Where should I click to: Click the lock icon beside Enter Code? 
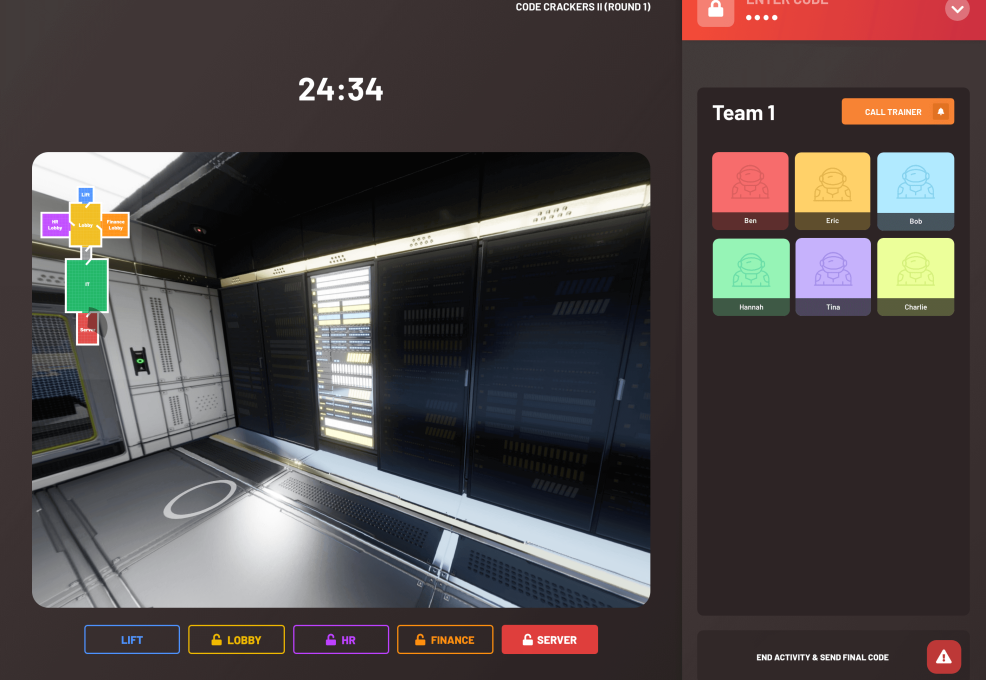715,10
